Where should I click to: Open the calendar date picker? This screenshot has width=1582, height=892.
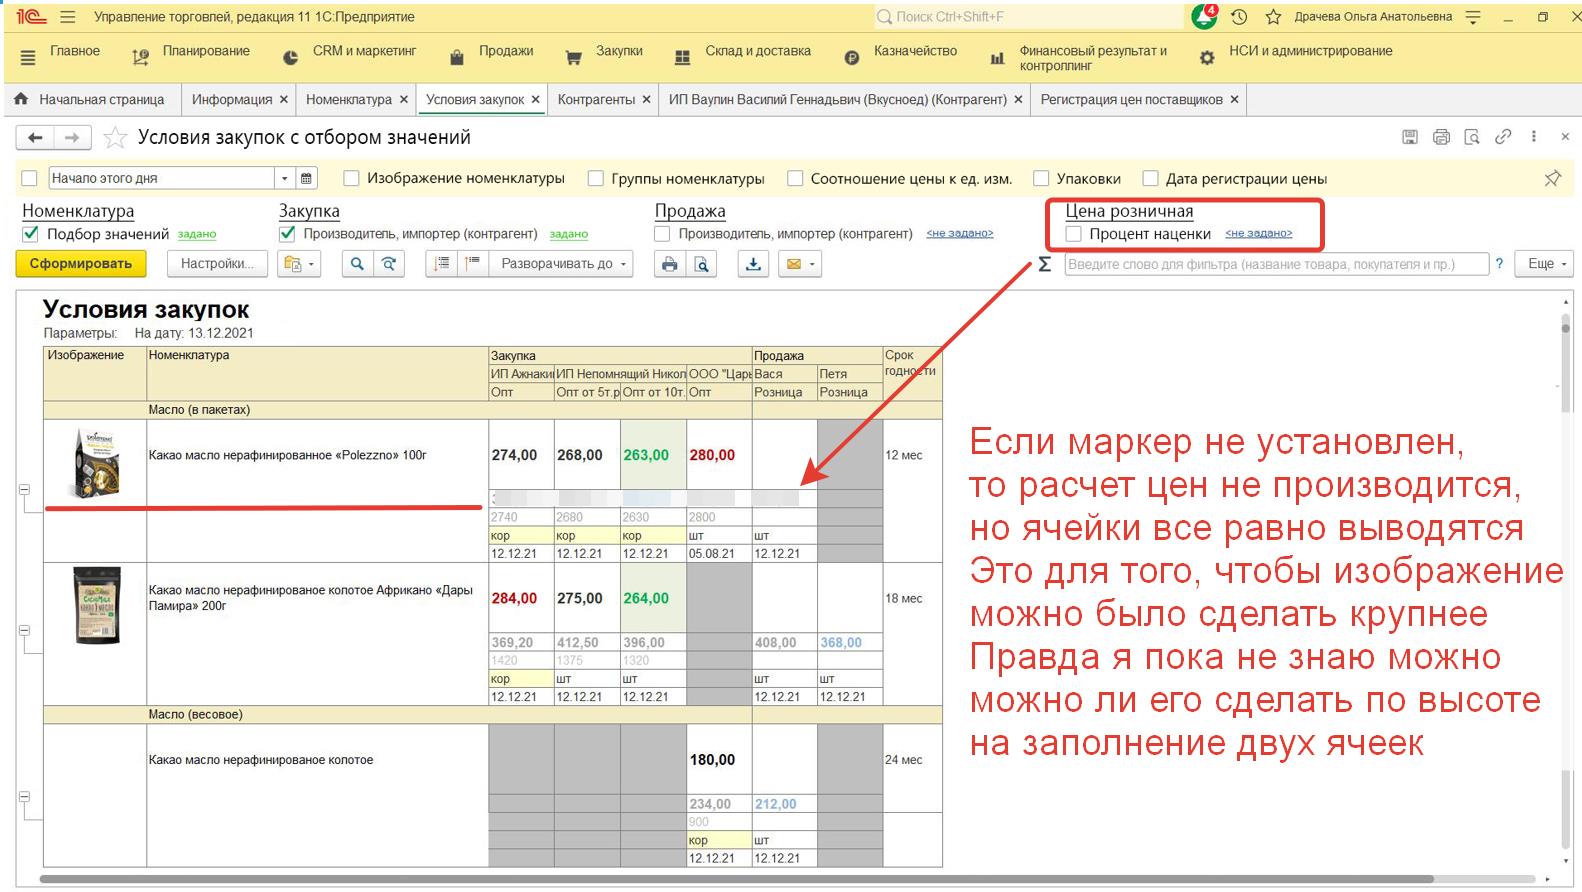coord(307,178)
